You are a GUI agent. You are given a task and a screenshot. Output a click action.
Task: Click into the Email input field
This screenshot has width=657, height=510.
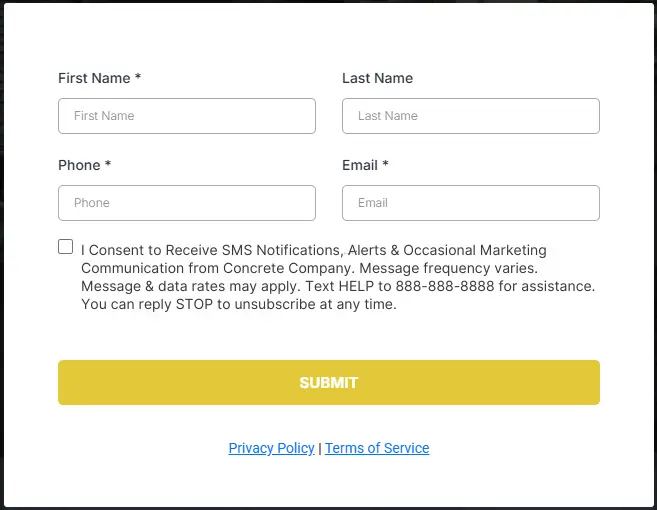click(x=470, y=203)
